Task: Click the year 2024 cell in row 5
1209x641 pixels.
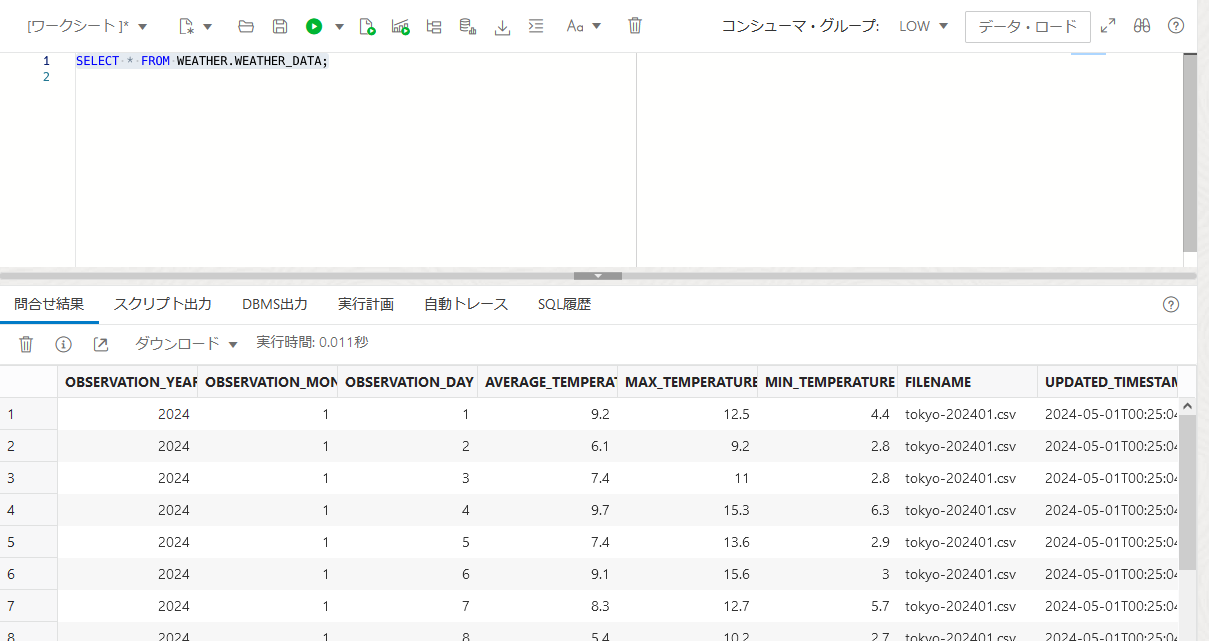Action: 127,542
